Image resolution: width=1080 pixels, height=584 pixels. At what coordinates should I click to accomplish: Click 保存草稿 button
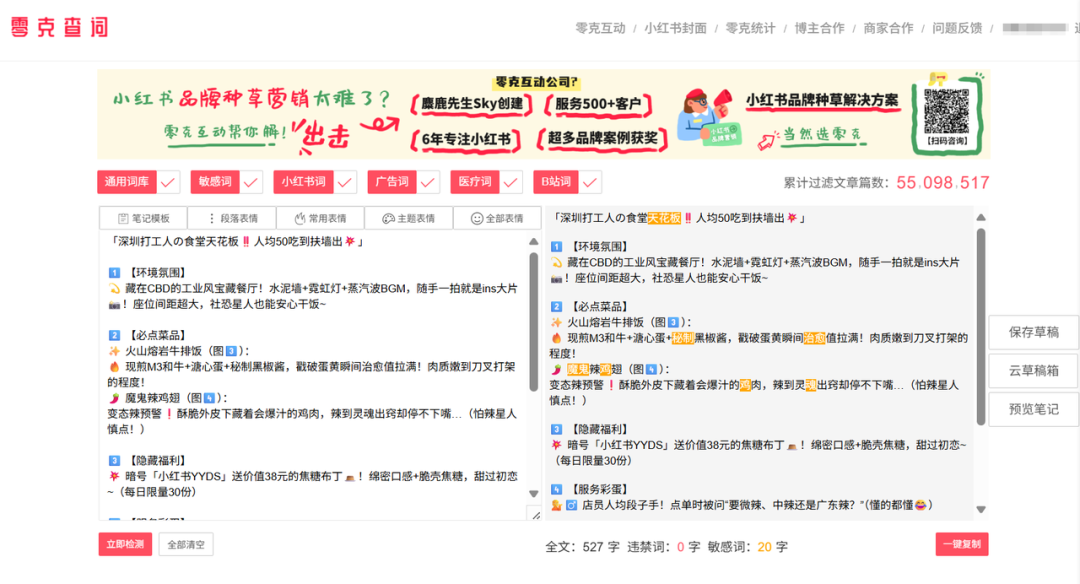tap(1033, 332)
